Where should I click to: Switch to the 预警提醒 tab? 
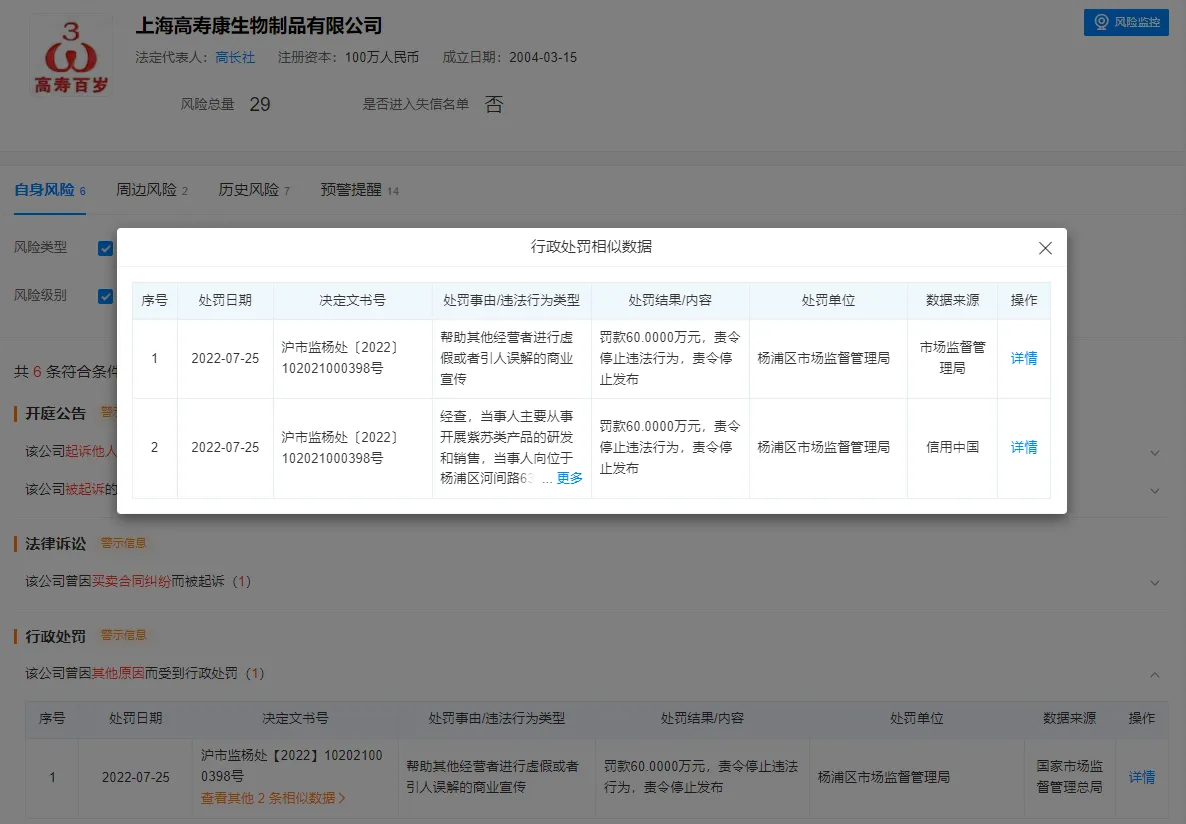[x=359, y=190]
